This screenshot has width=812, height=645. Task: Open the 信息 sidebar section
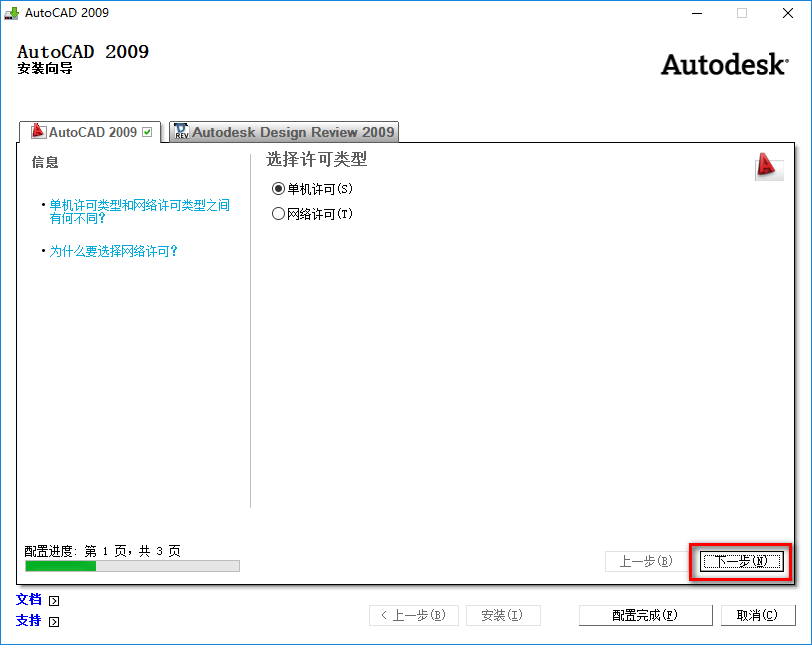point(45,162)
